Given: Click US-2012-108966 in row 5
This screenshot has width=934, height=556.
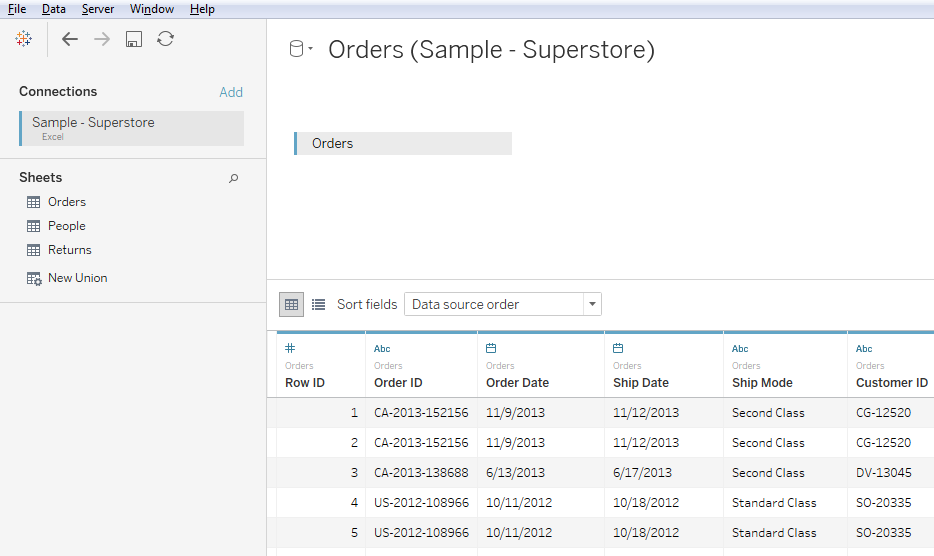Looking at the screenshot, I should [421, 533].
